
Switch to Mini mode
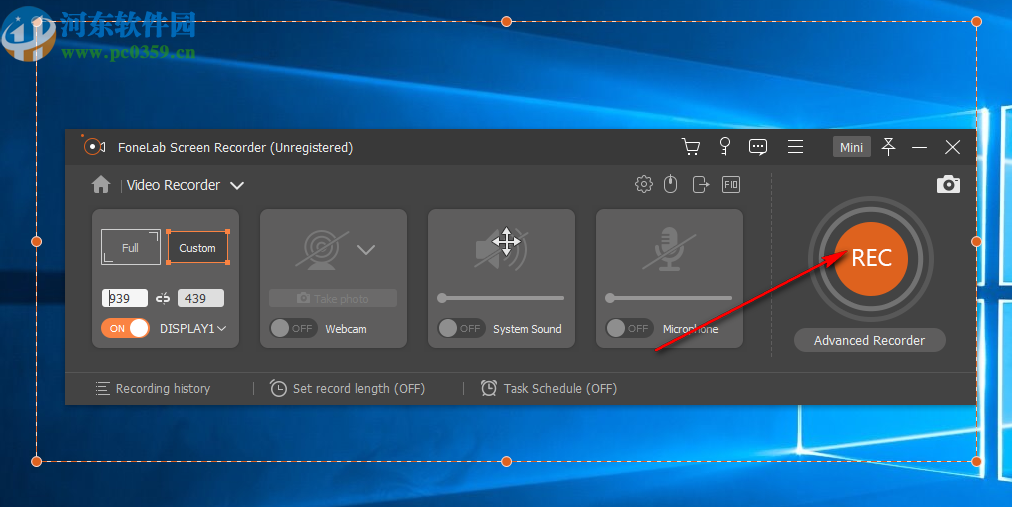coord(851,147)
